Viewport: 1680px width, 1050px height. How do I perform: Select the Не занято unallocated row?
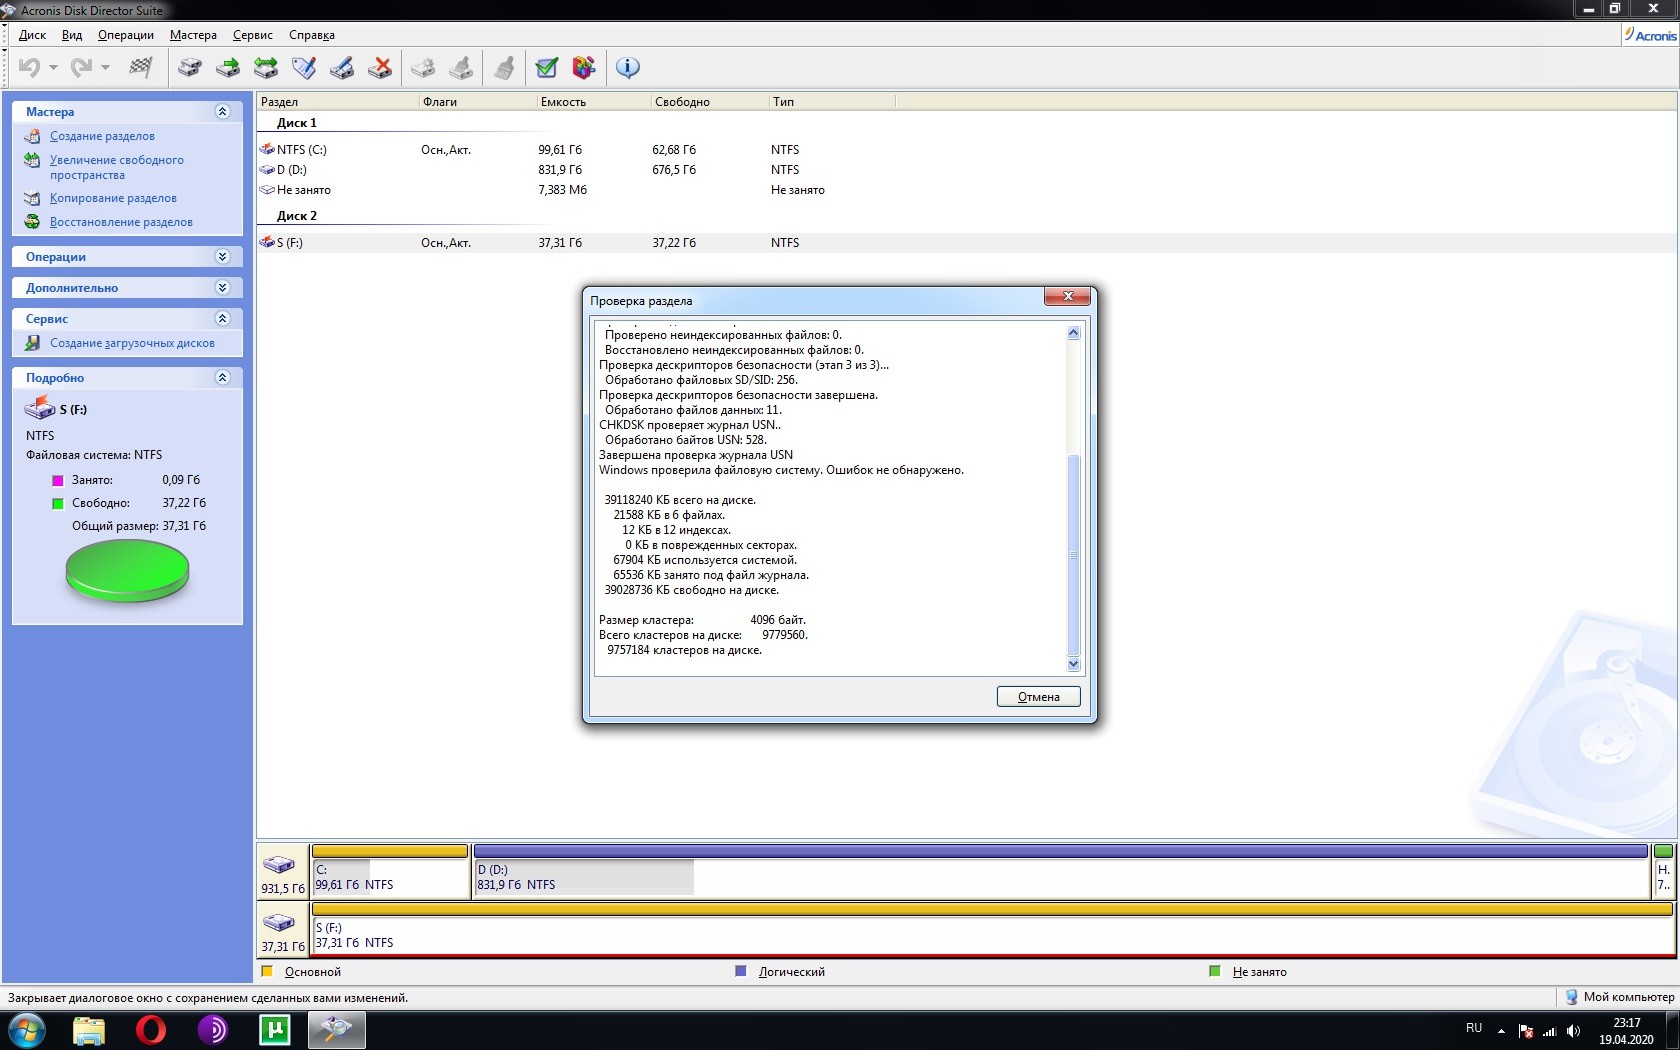click(x=966, y=190)
